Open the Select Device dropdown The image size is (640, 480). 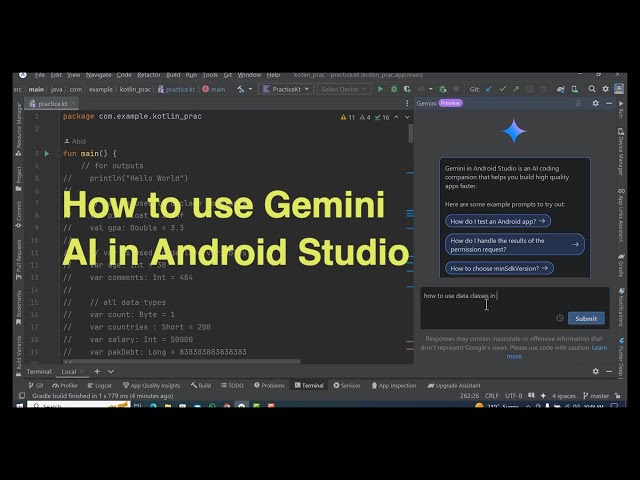click(x=344, y=89)
